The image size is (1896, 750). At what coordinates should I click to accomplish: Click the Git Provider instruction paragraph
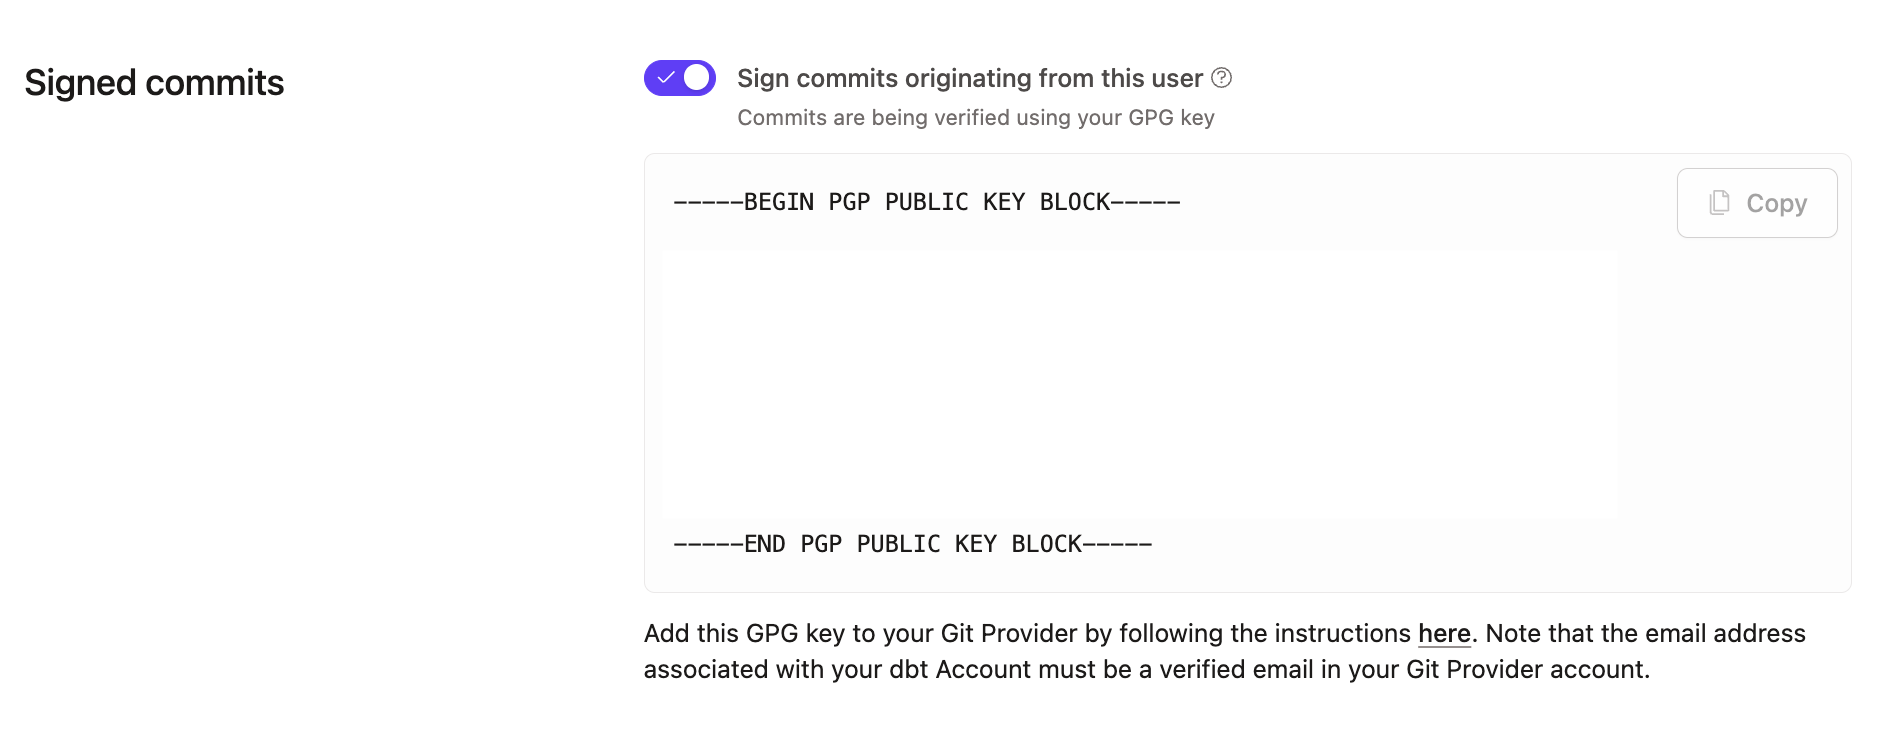coord(1224,651)
